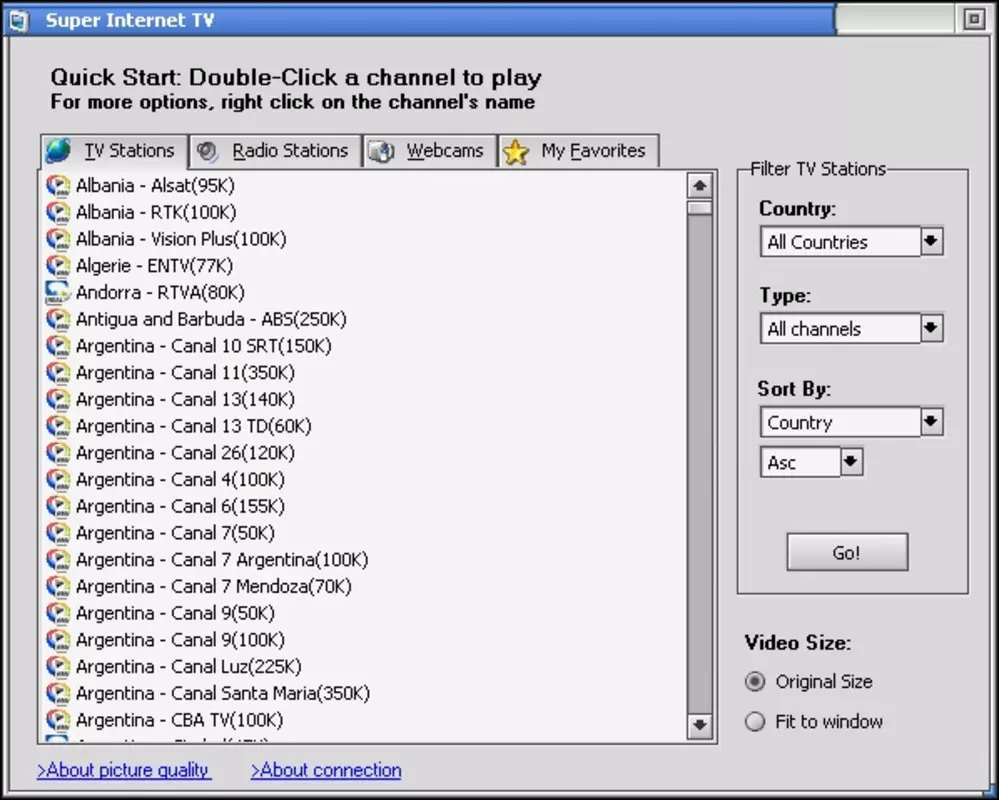Click the icon beside Argentina - Canal 9(100K)
999x800 pixels.
(x=58, y=641)
